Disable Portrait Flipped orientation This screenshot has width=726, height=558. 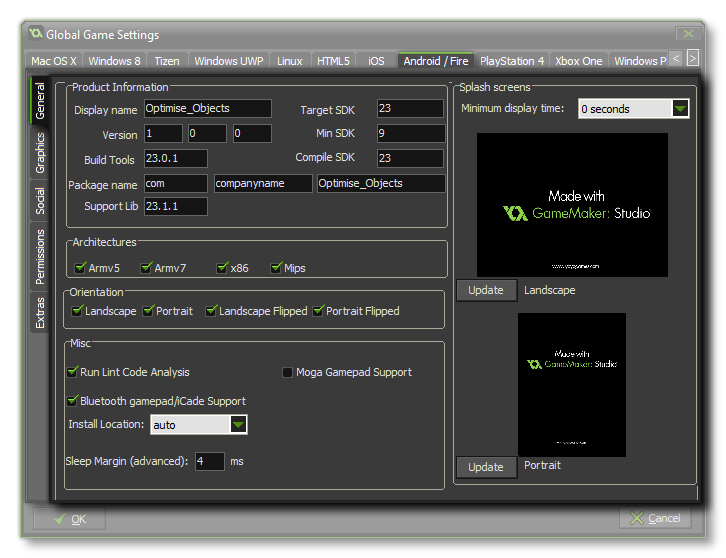pyautogui.click(x=319, y=311)
